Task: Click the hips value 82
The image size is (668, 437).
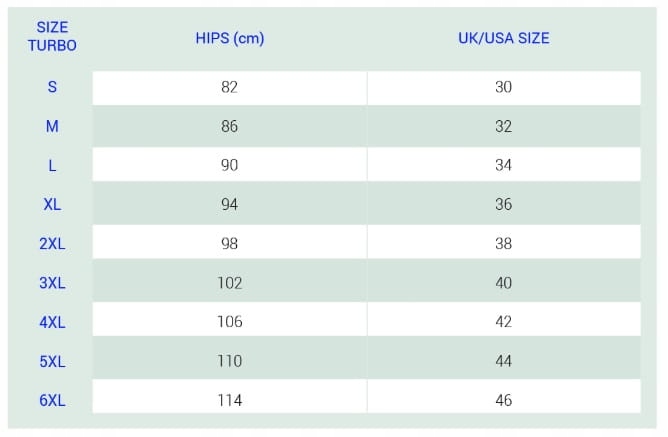Action: click(x=229, y=87)
